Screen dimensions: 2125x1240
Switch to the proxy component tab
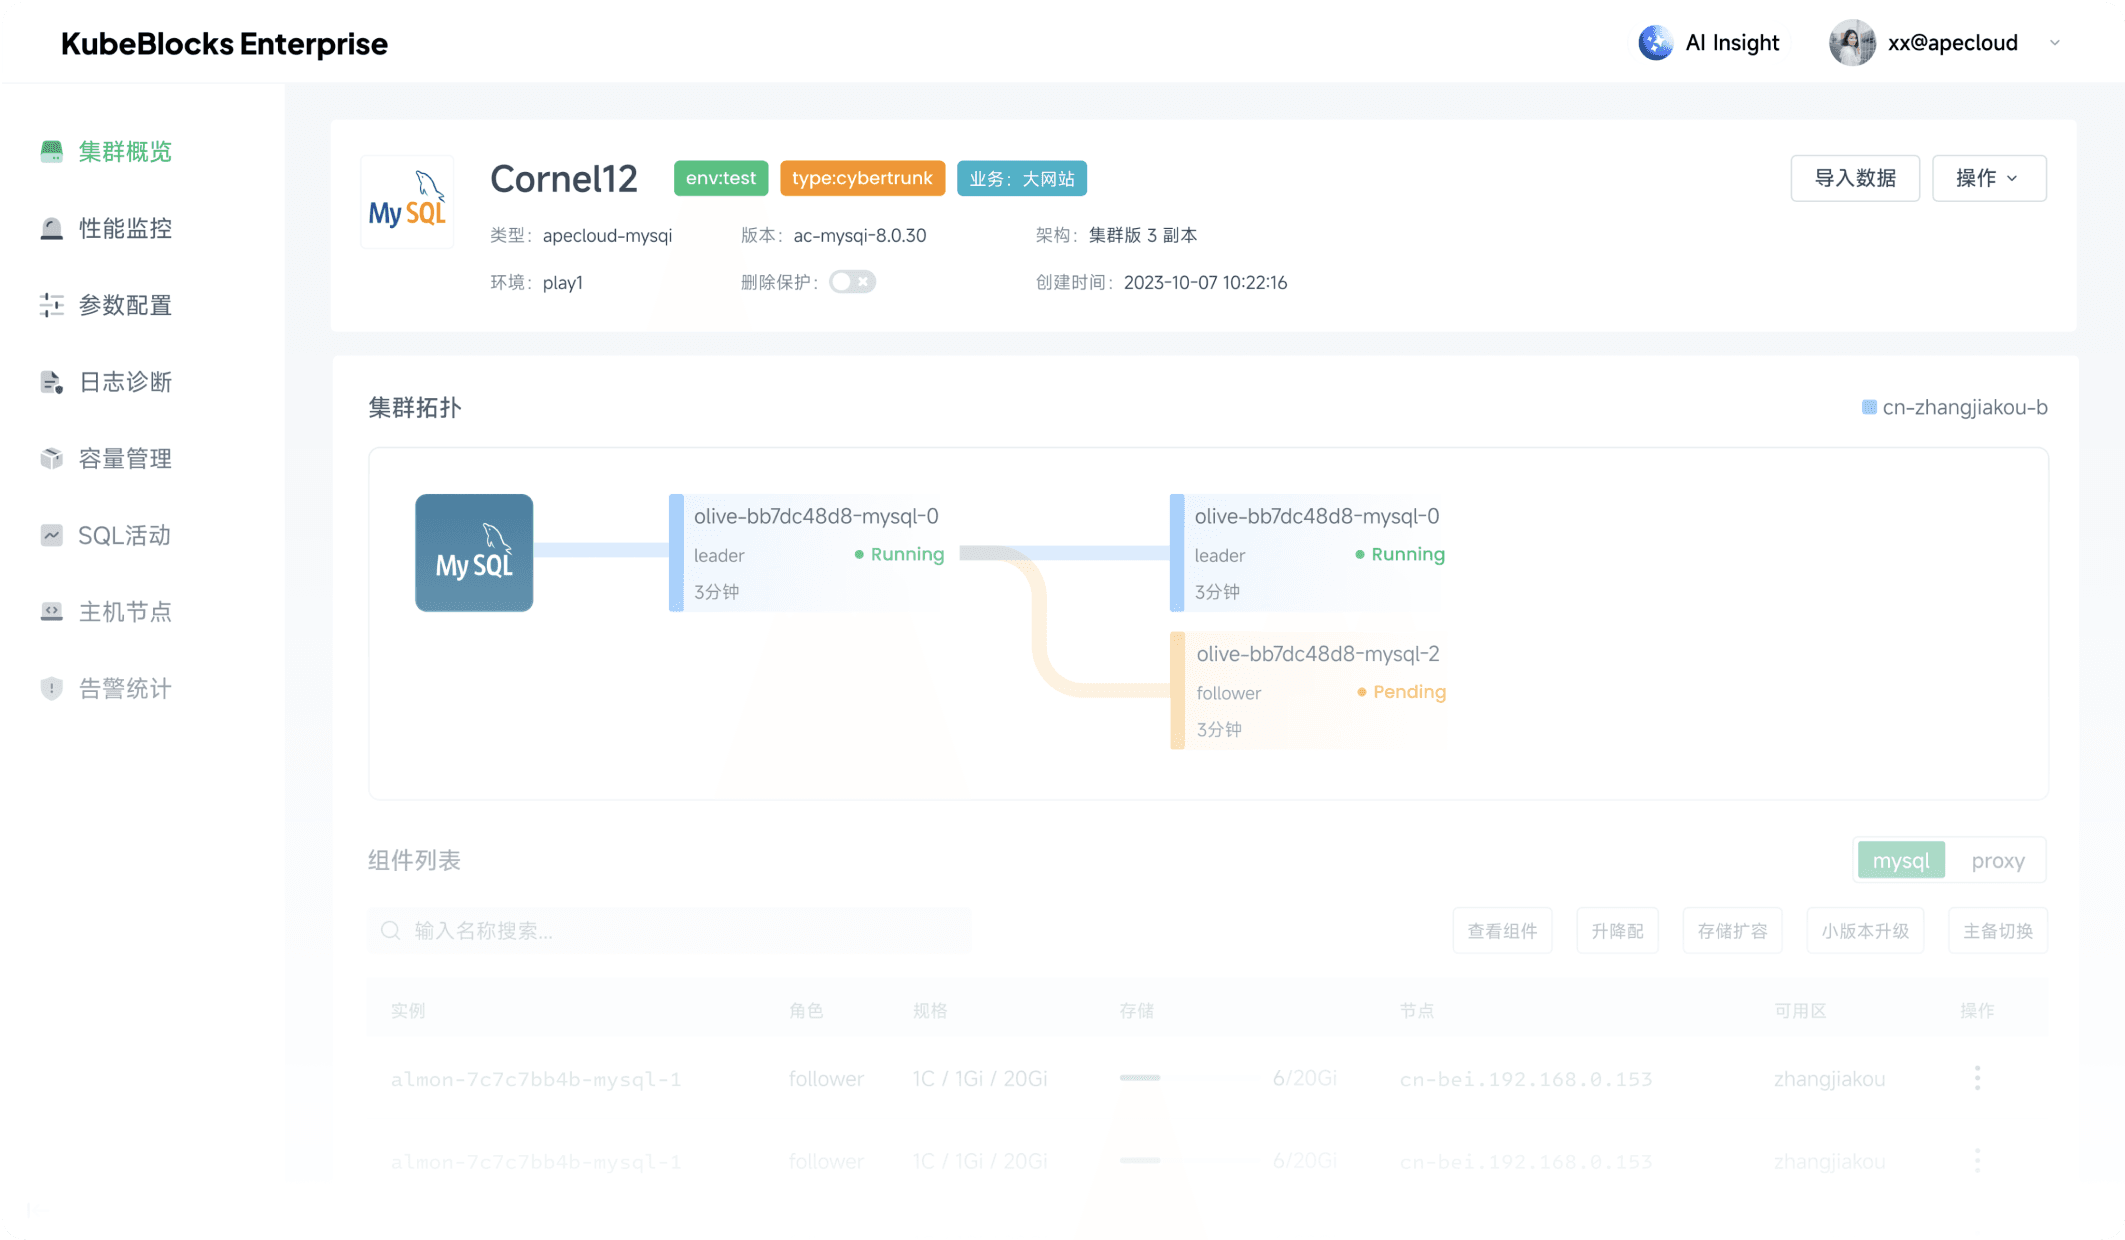[1997, 861]
